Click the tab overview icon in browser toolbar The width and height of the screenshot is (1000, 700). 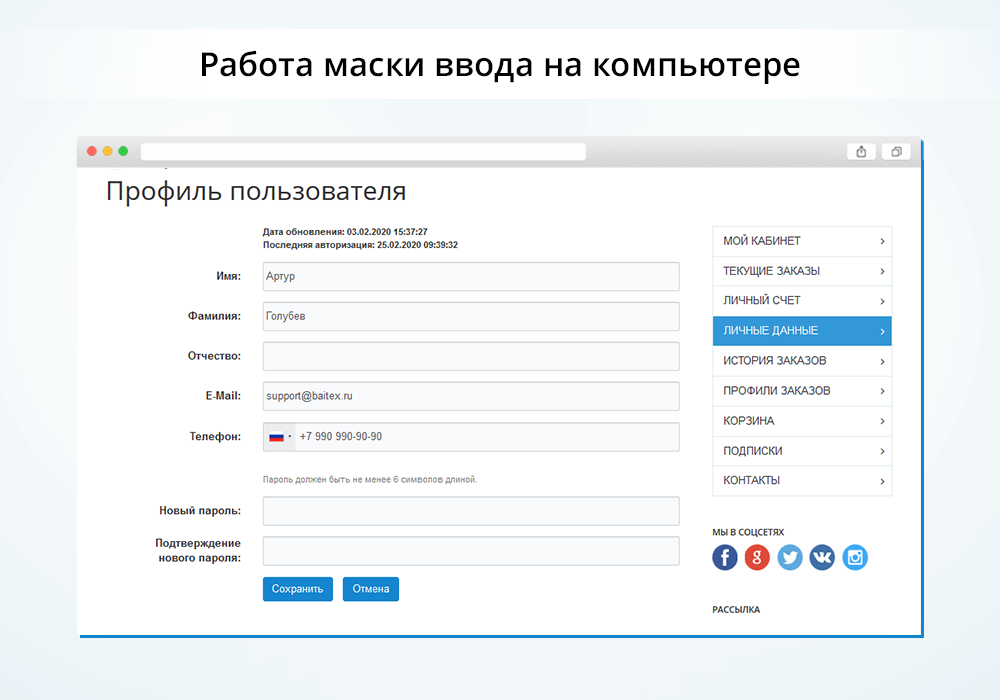tap(895, 151)
